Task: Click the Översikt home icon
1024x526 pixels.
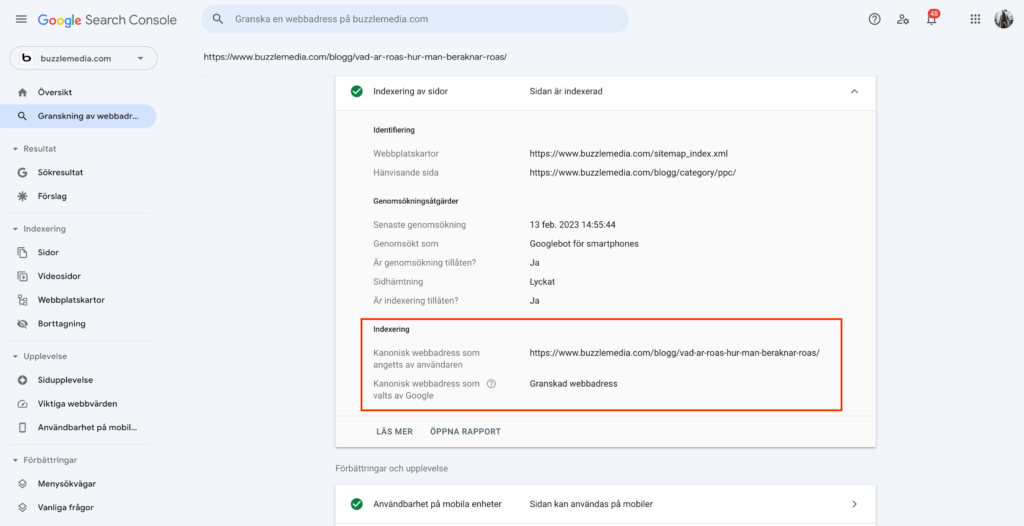Action: (22, 93)
